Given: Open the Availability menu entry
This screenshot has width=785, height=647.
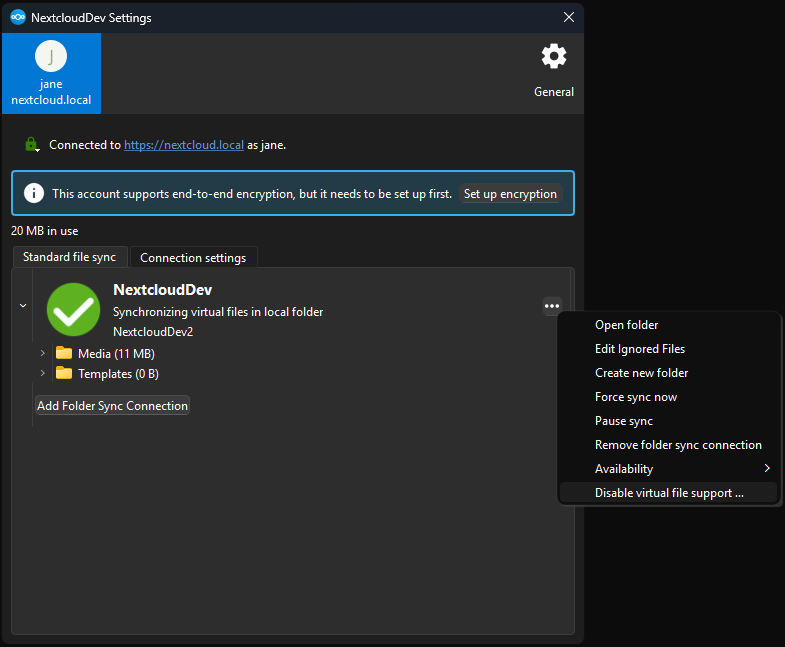Looking at the screenshot, I should click(x=668, y=469).
